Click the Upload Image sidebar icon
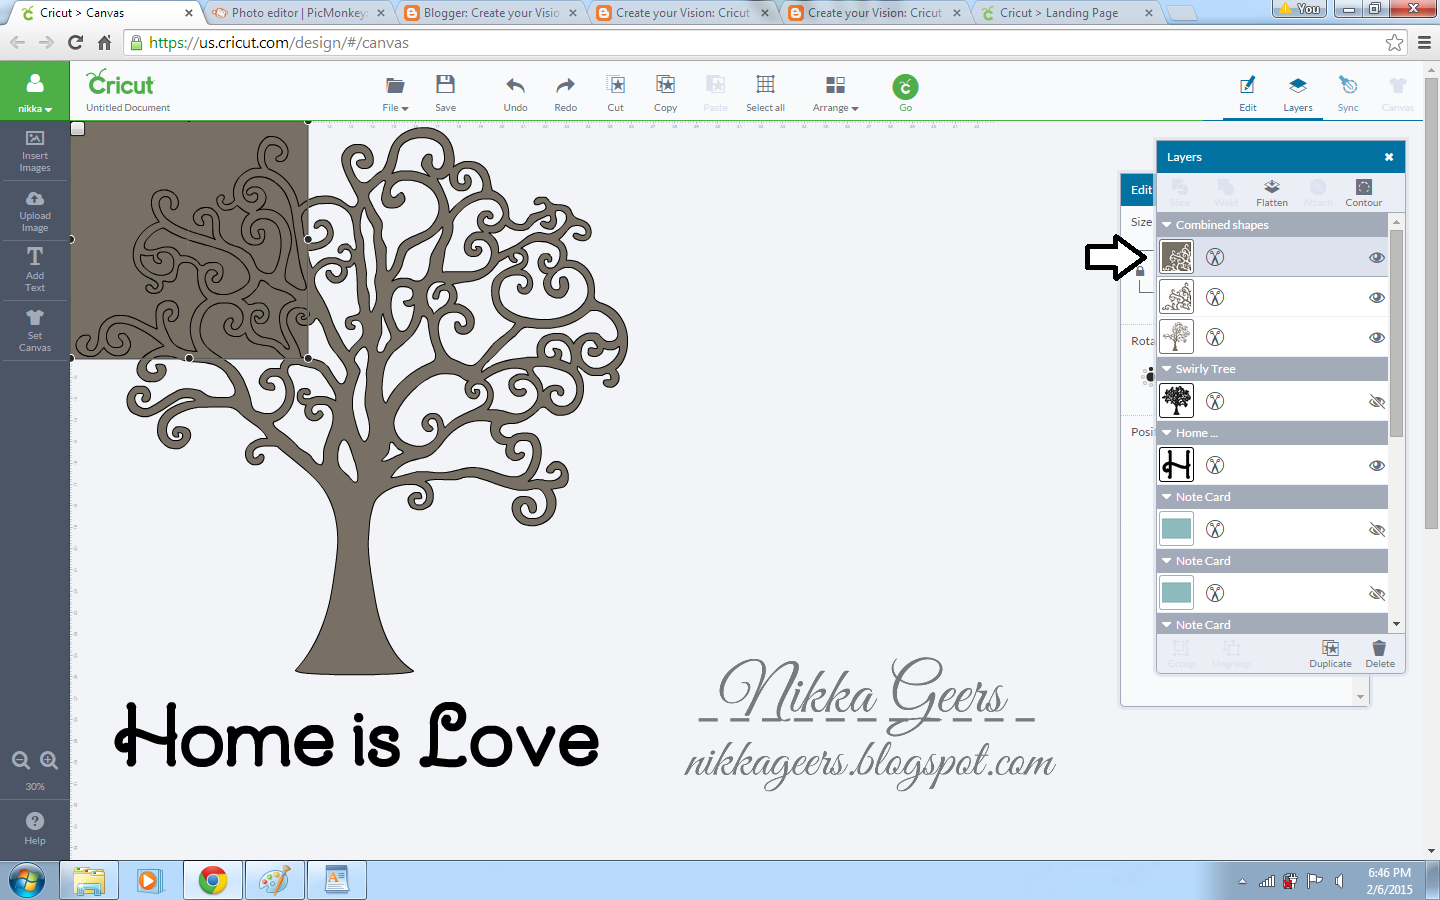 35,211
